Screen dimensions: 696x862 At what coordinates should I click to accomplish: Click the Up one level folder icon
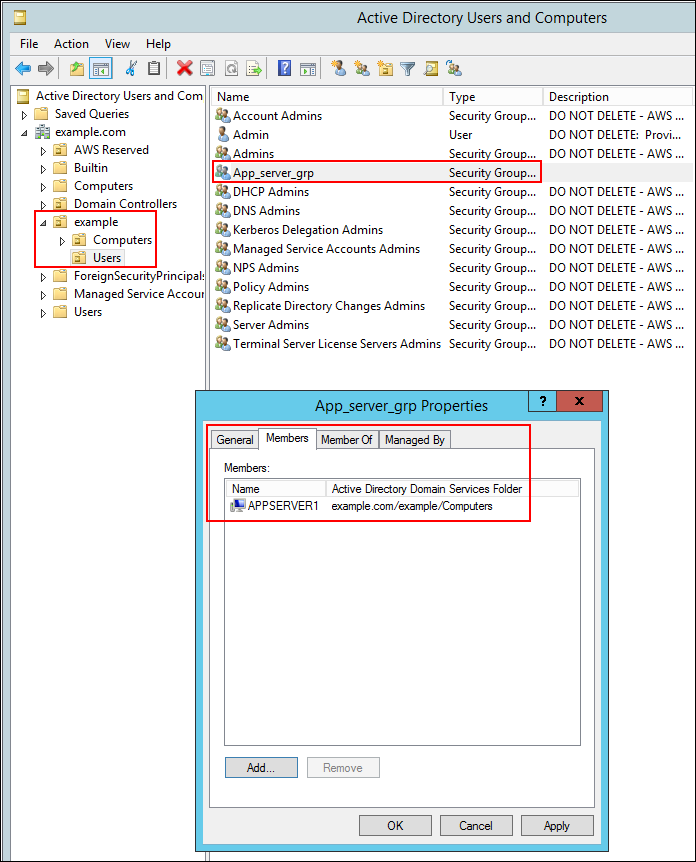[x=77, y=69]
